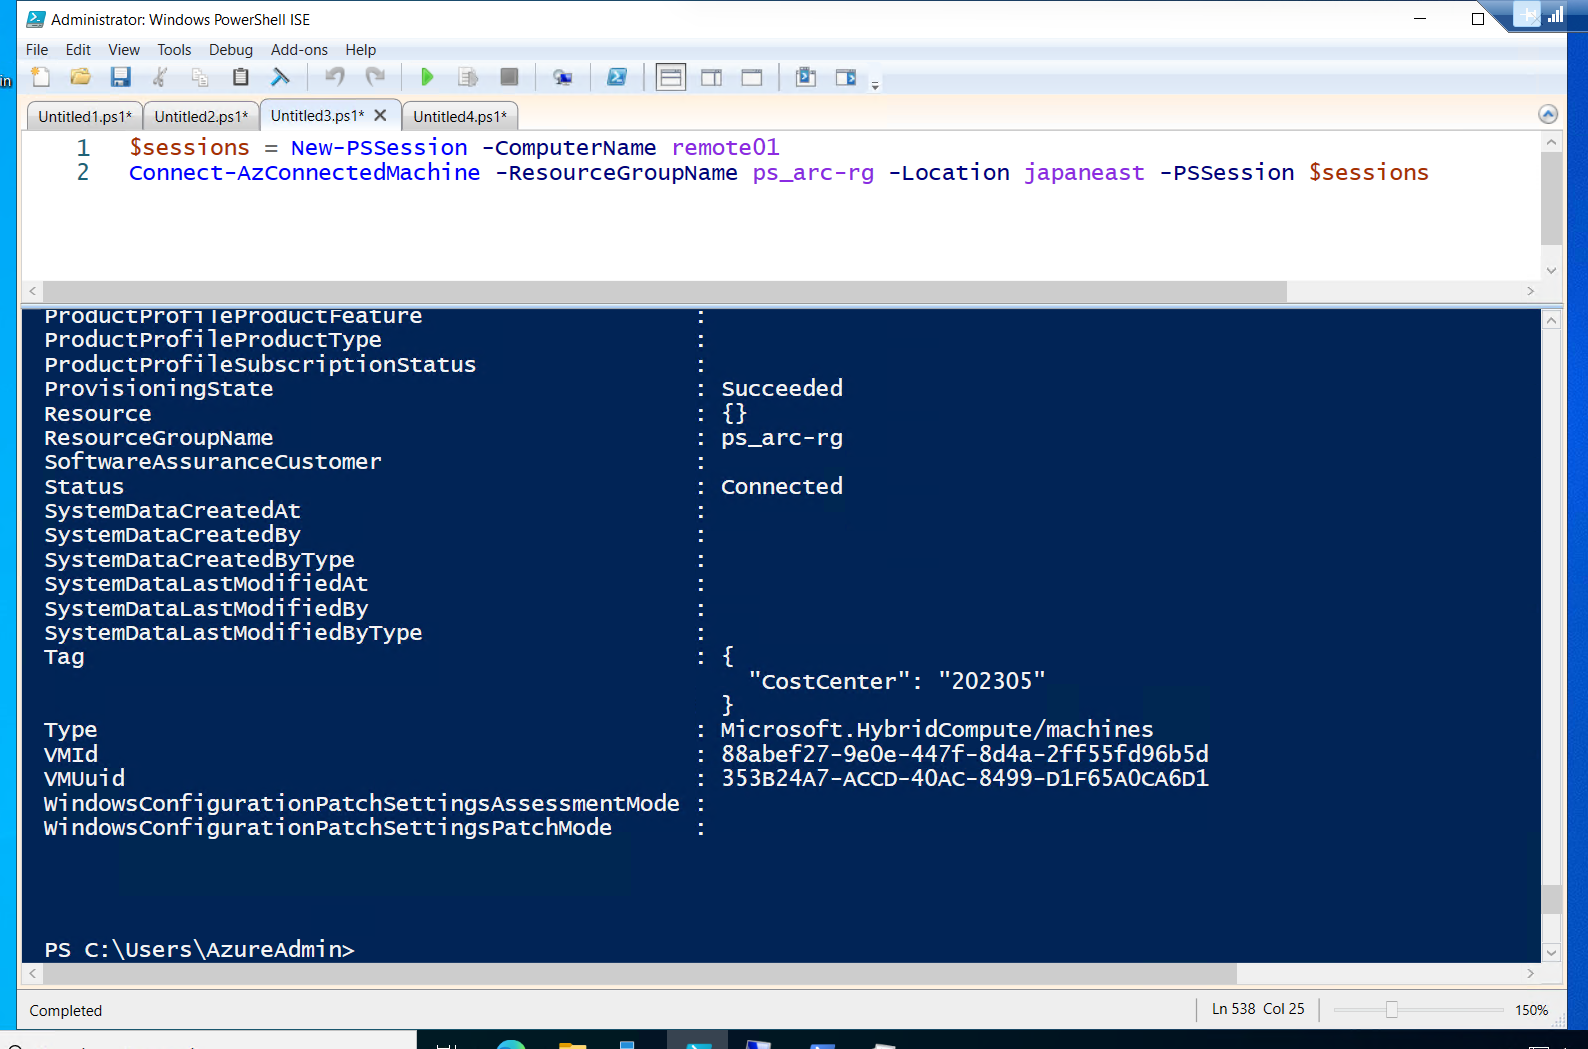1588x1049 pixels.
Task: Run the script with the green play icon
Action: click(x=427, y=77)
